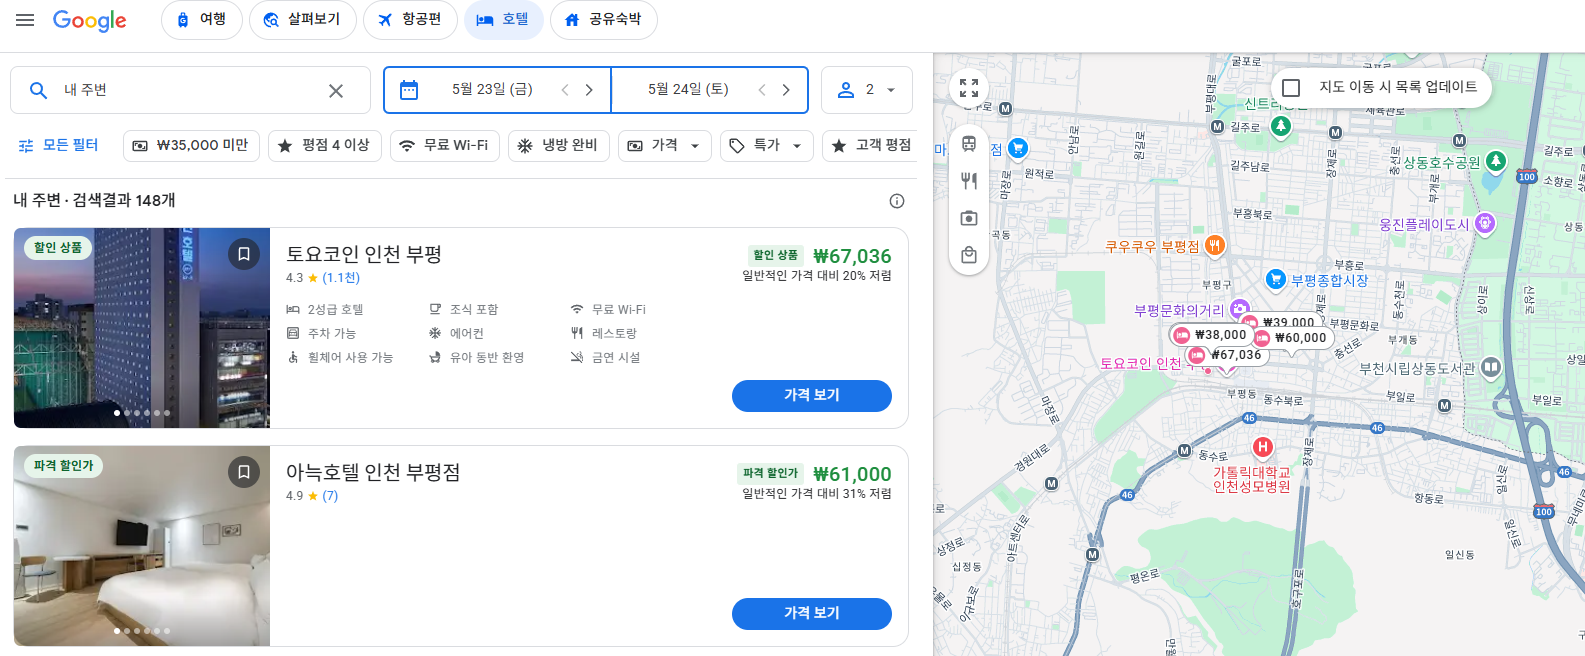Screen dimensions: 1585x656
Task: Click the 부평문화의거리 attraction marker
Action: pyautogui.click(x=1240, y=309)
